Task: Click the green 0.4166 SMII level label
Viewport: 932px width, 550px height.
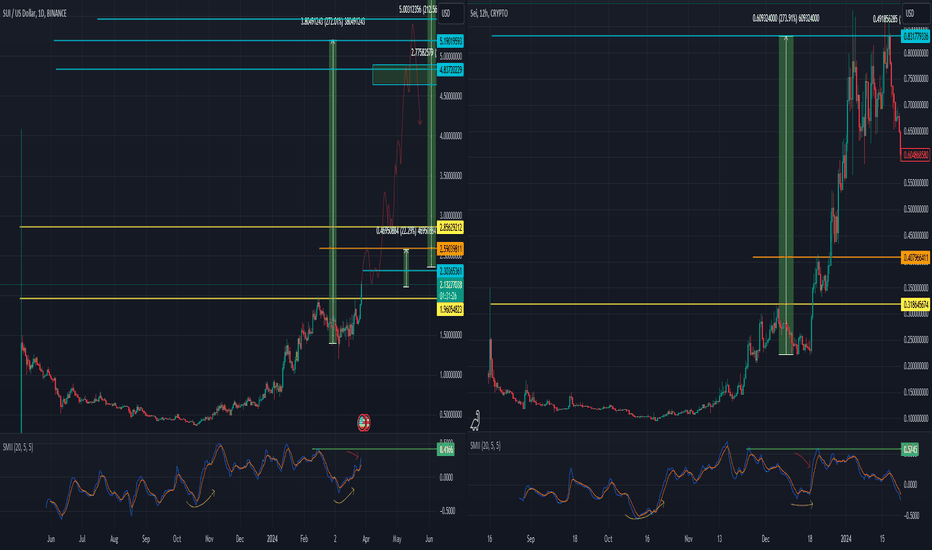Action: [446, 450]
